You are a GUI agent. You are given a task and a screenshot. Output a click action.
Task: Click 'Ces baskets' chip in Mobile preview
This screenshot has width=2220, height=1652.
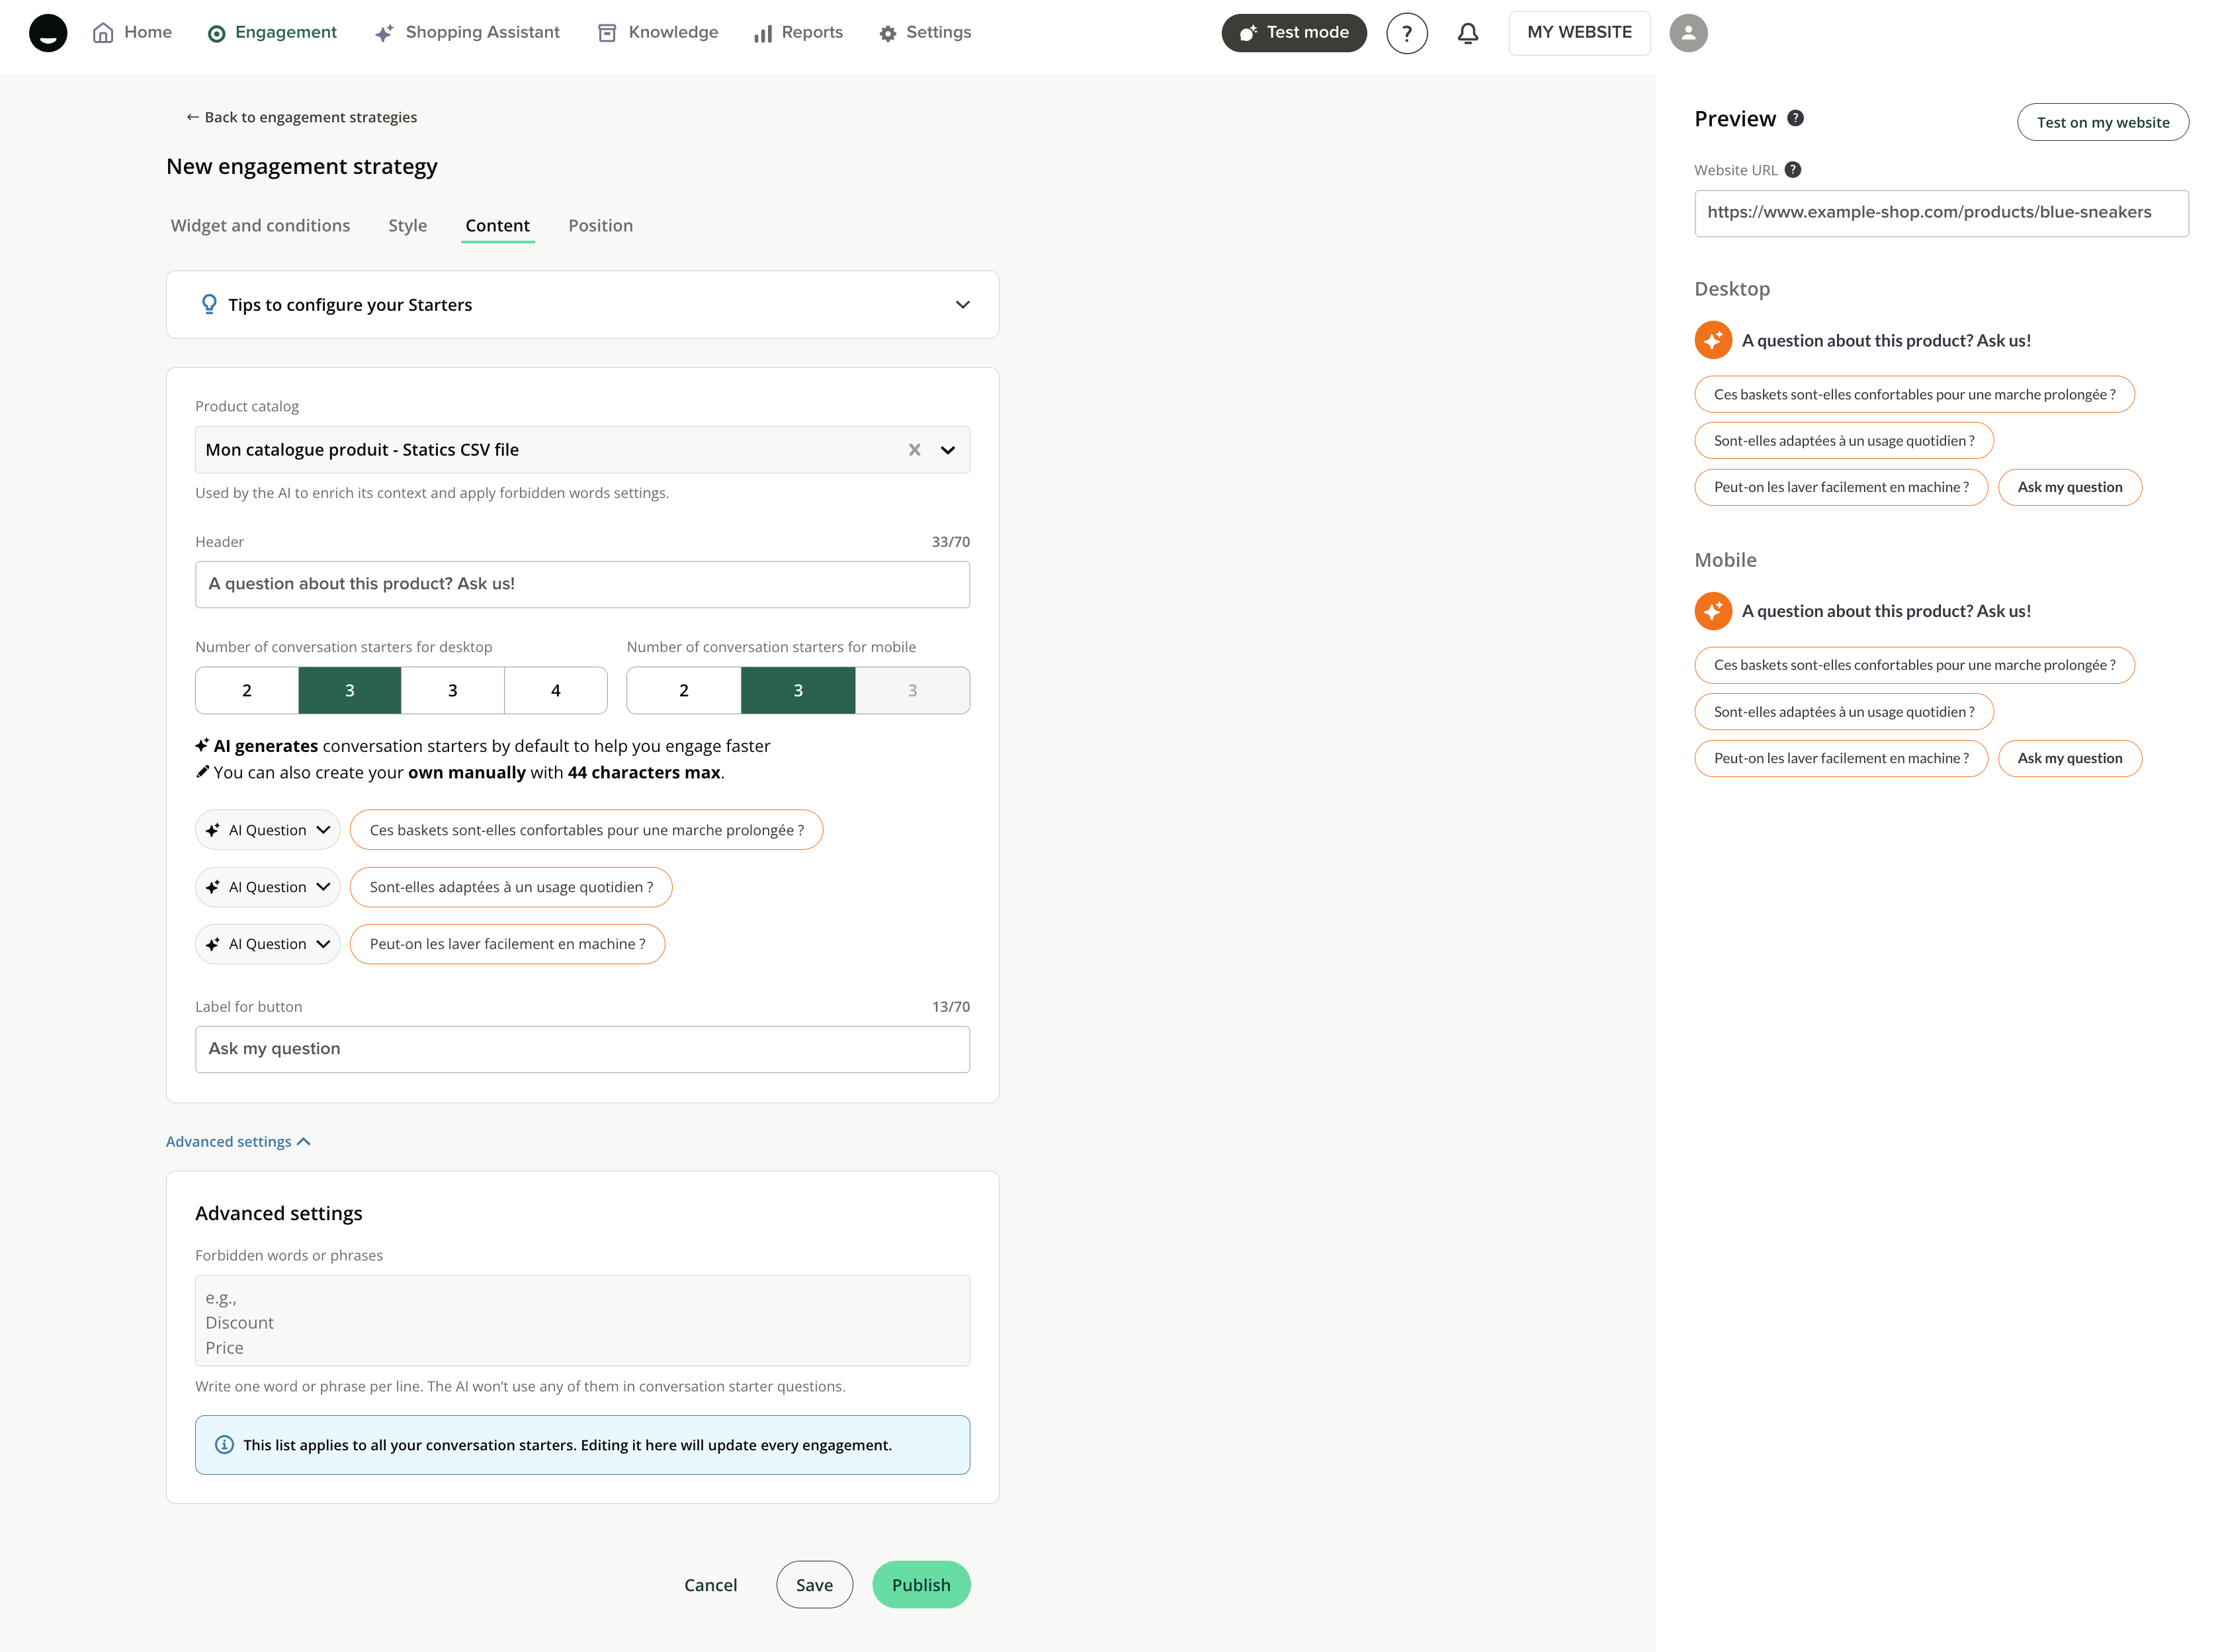(1914, 665)
